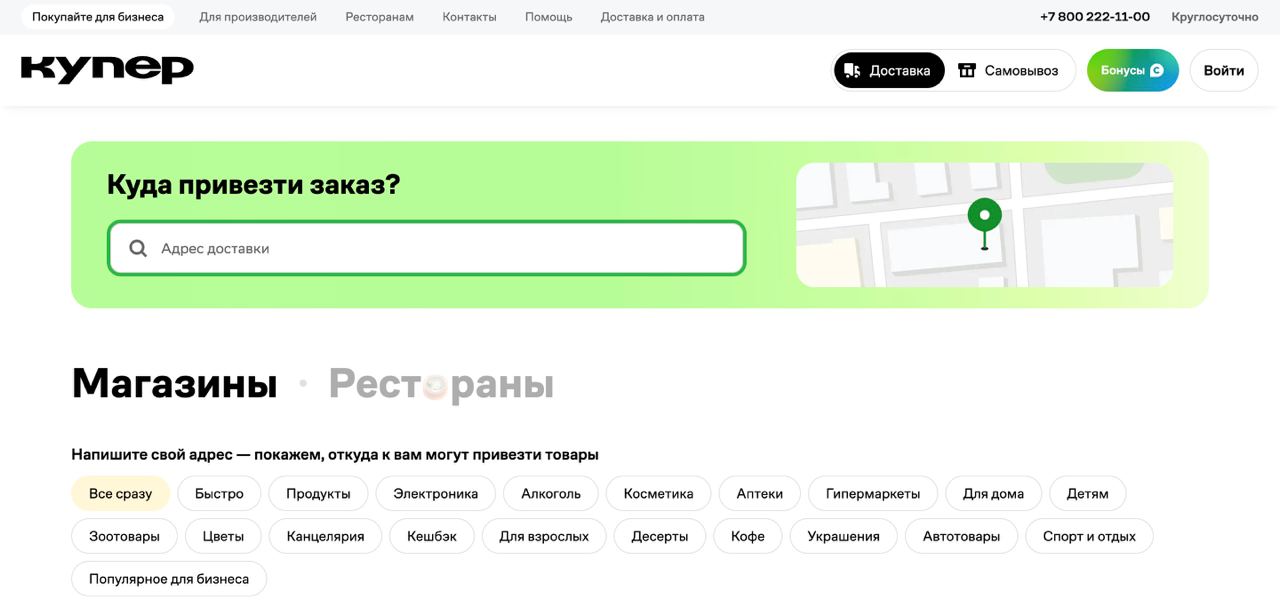
Task: Open Доставка и оплата link
Action: tap(653, 17)
